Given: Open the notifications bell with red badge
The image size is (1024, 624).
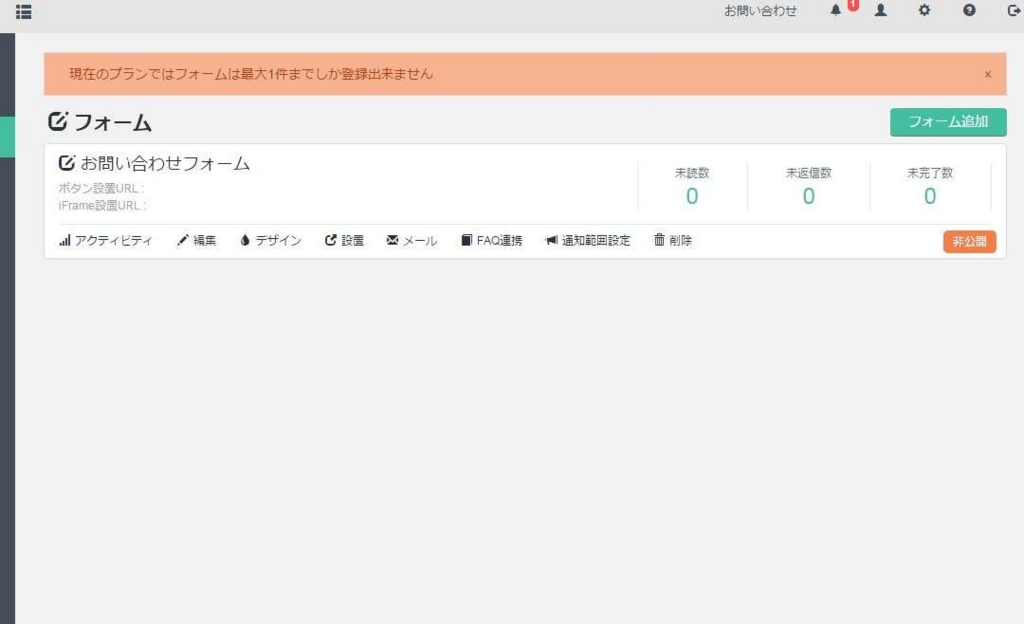Looking at the screenshot, I should pos(838,11).
